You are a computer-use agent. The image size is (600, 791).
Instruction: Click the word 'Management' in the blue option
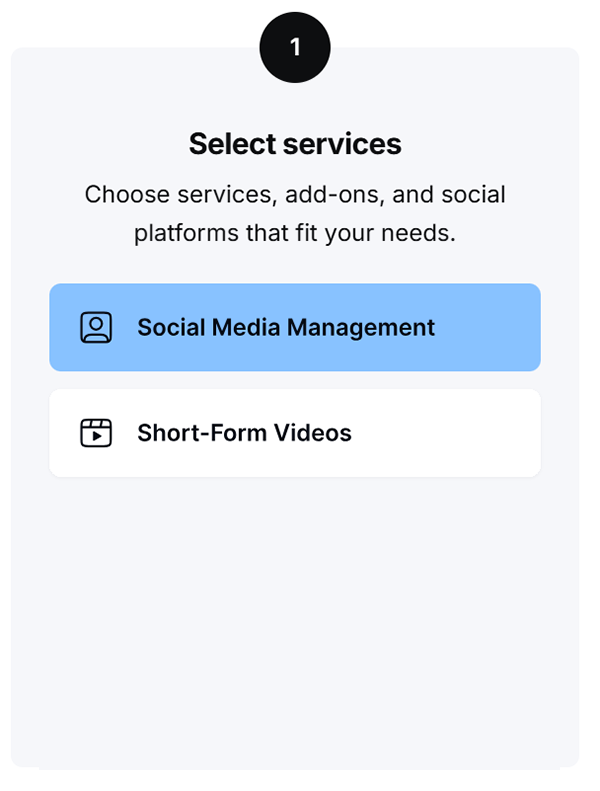(361, 328)
